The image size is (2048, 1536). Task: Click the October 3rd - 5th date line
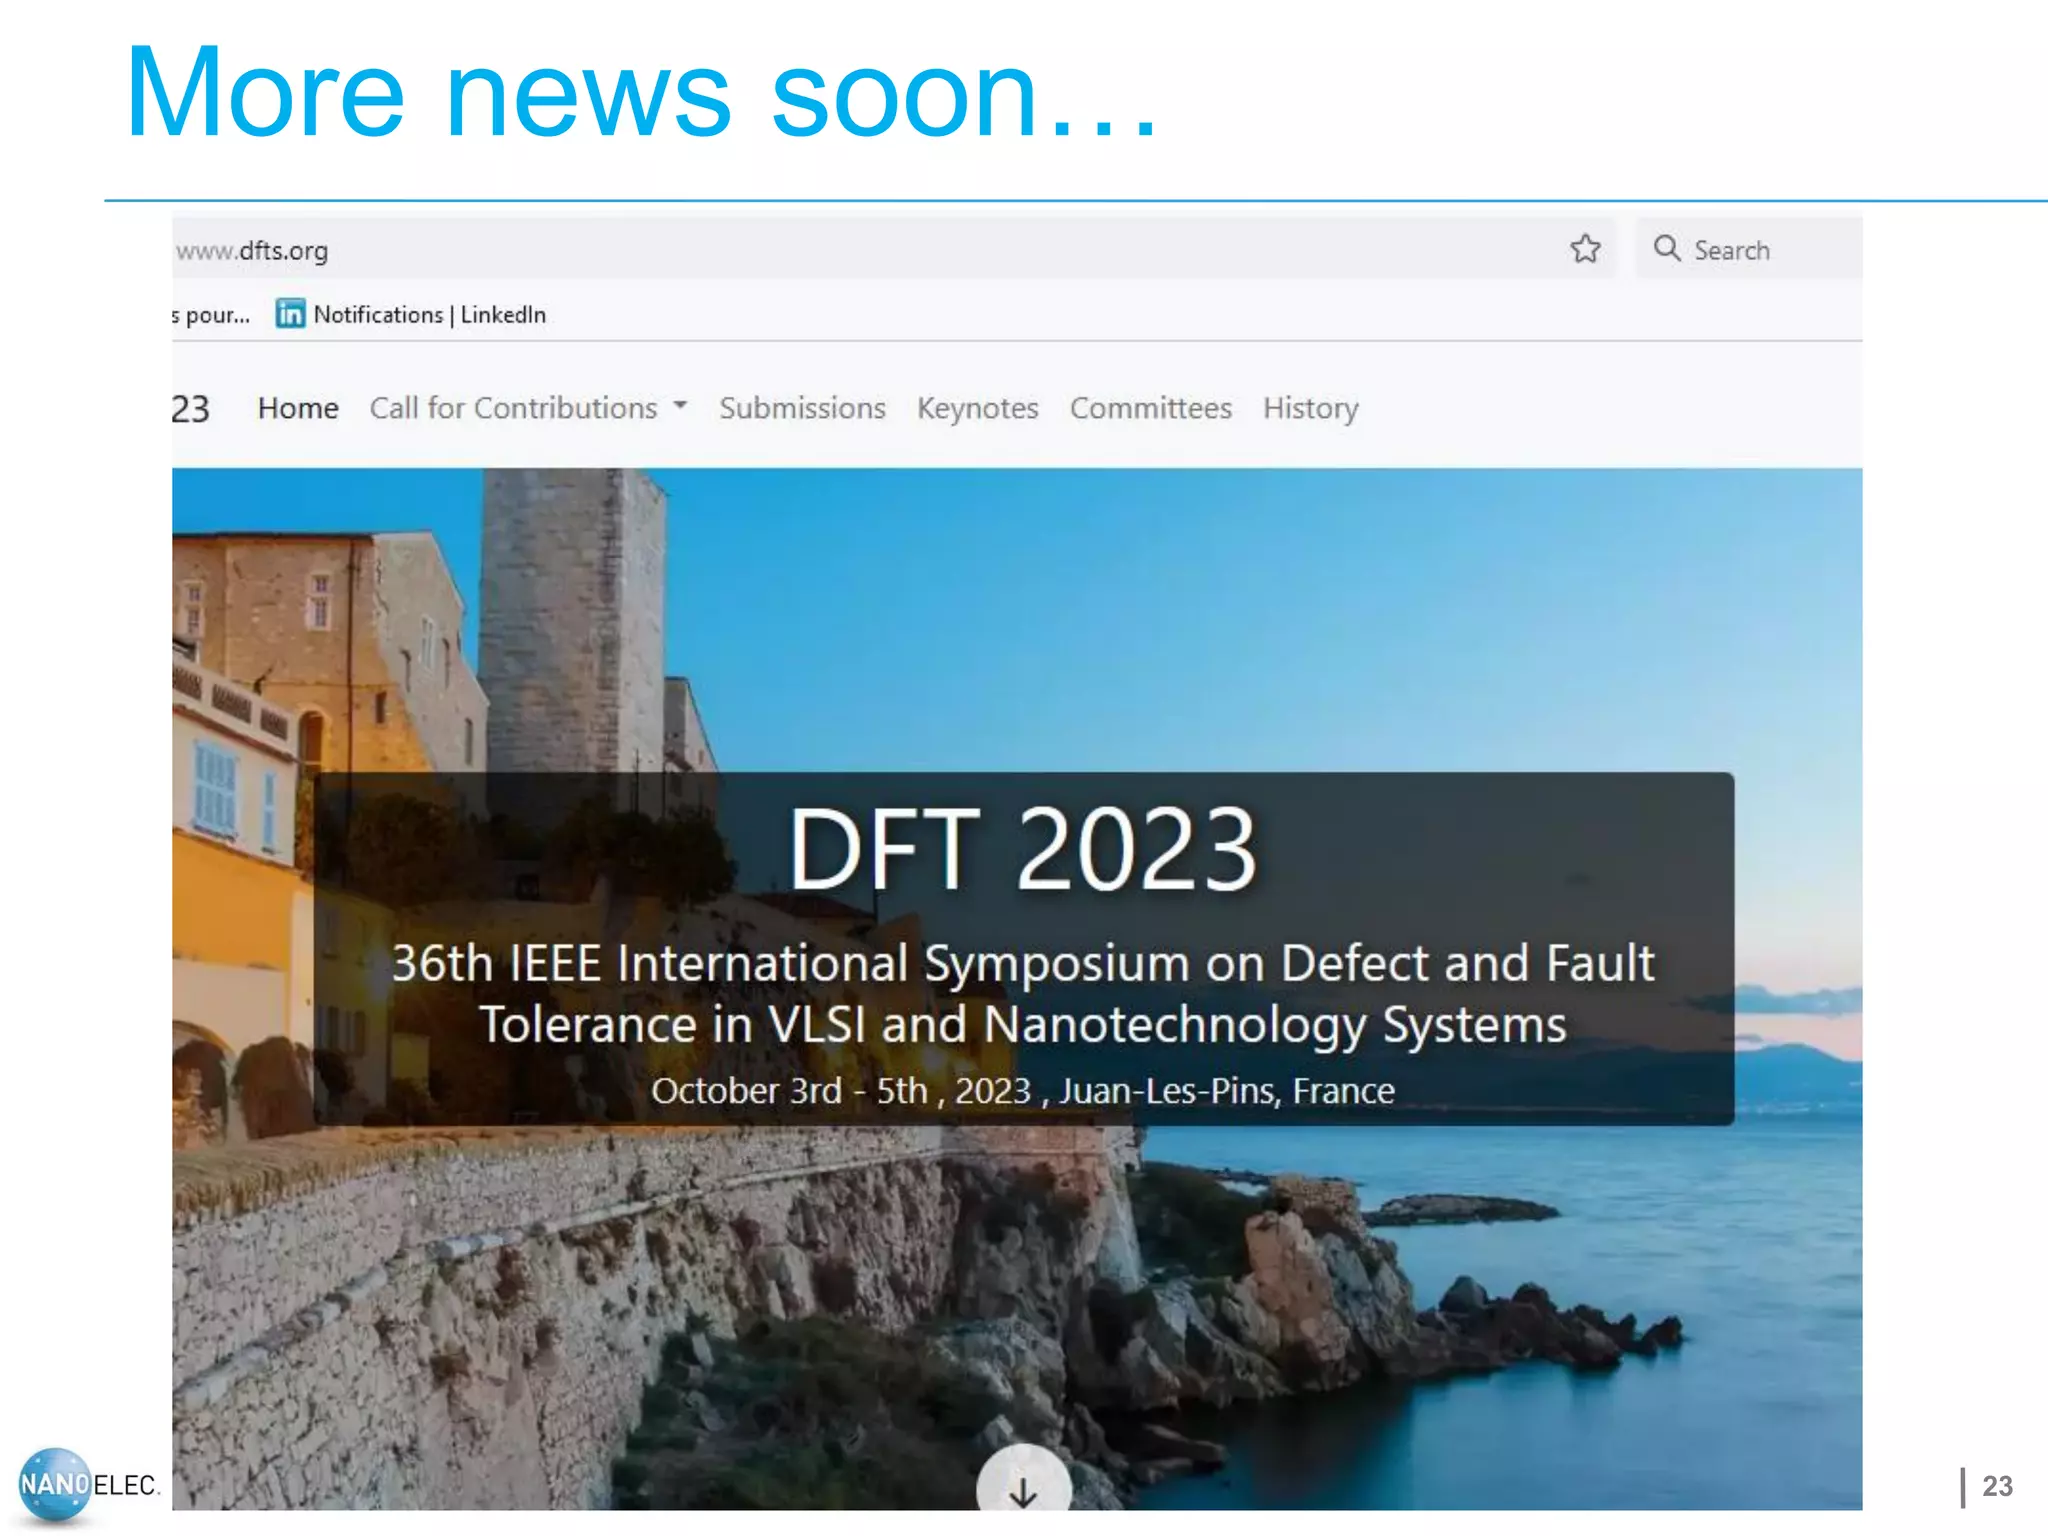pyautogui.click(x=1022, y=1090)
